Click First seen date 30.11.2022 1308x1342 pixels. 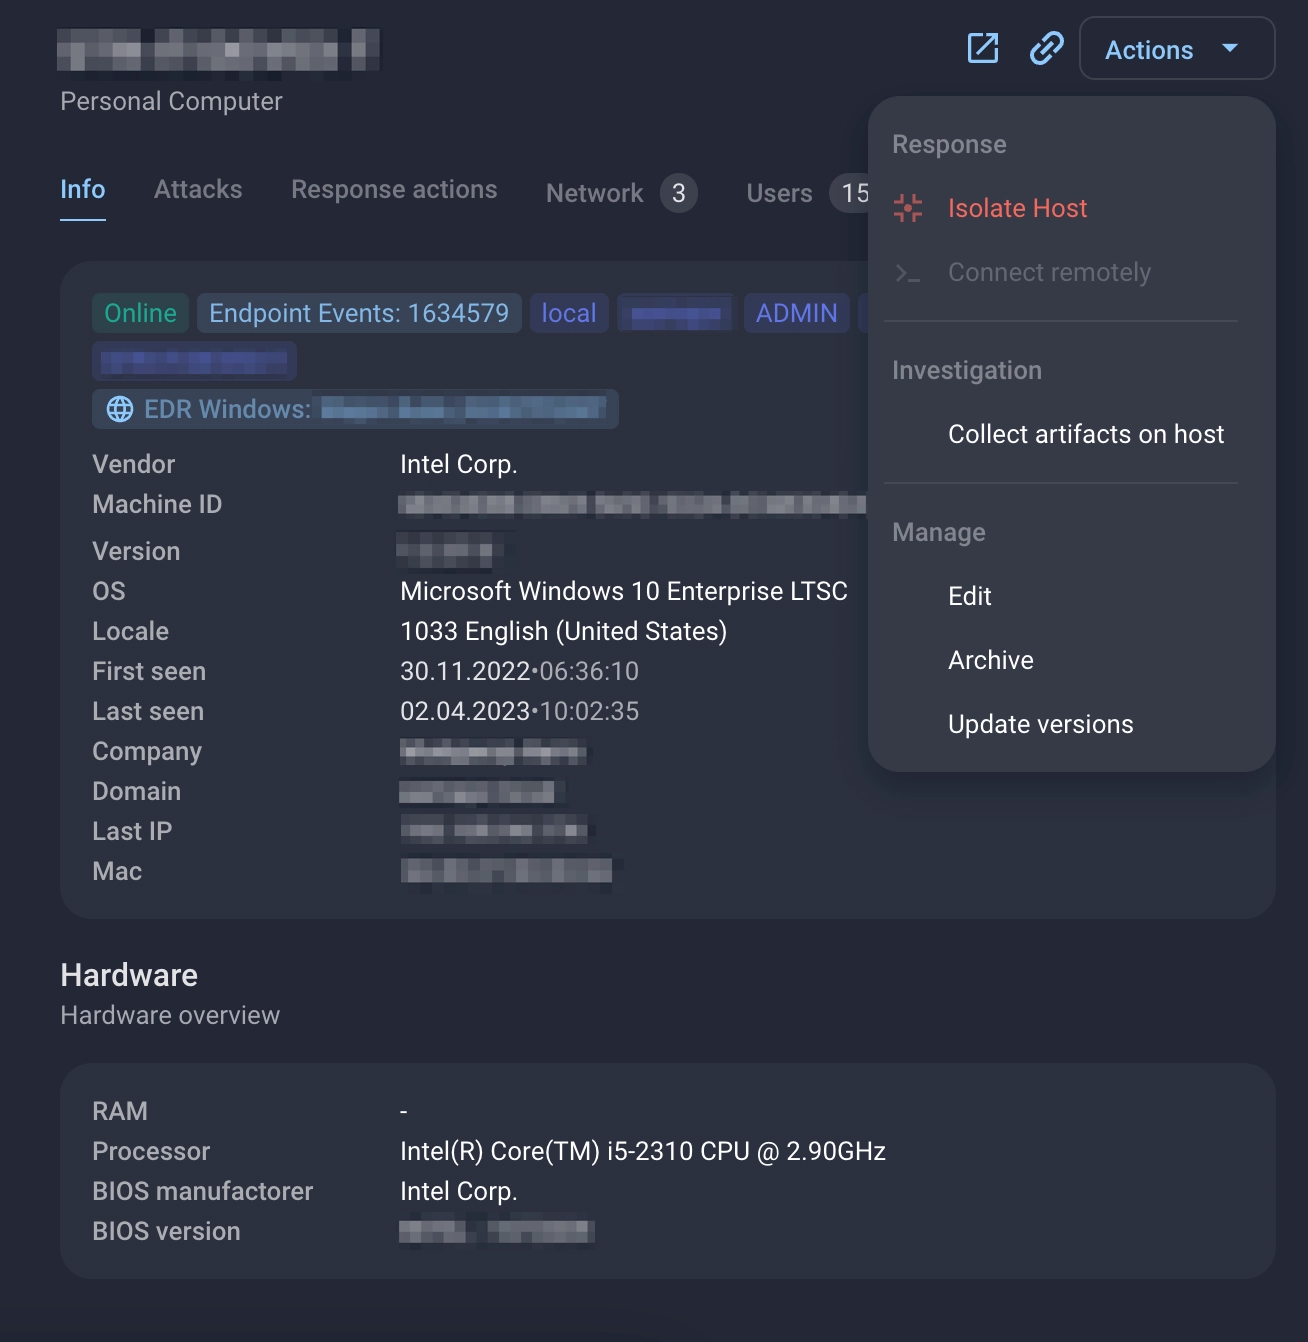coord(465,671)
